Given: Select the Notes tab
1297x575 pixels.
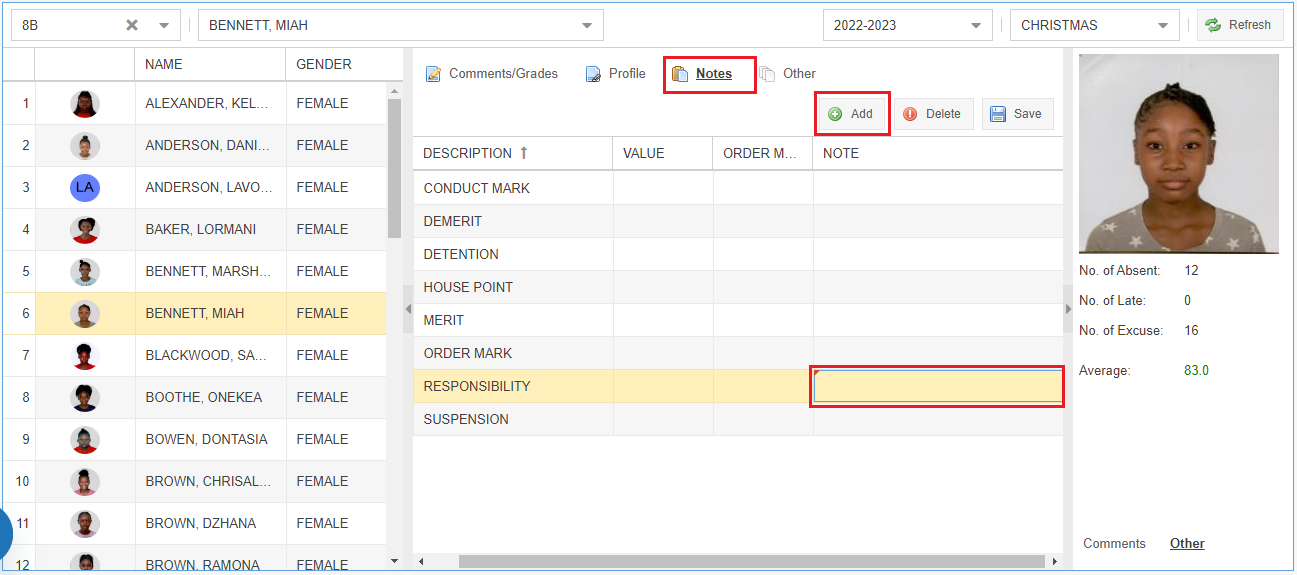Looking at the screenshot, I should 703,73.
